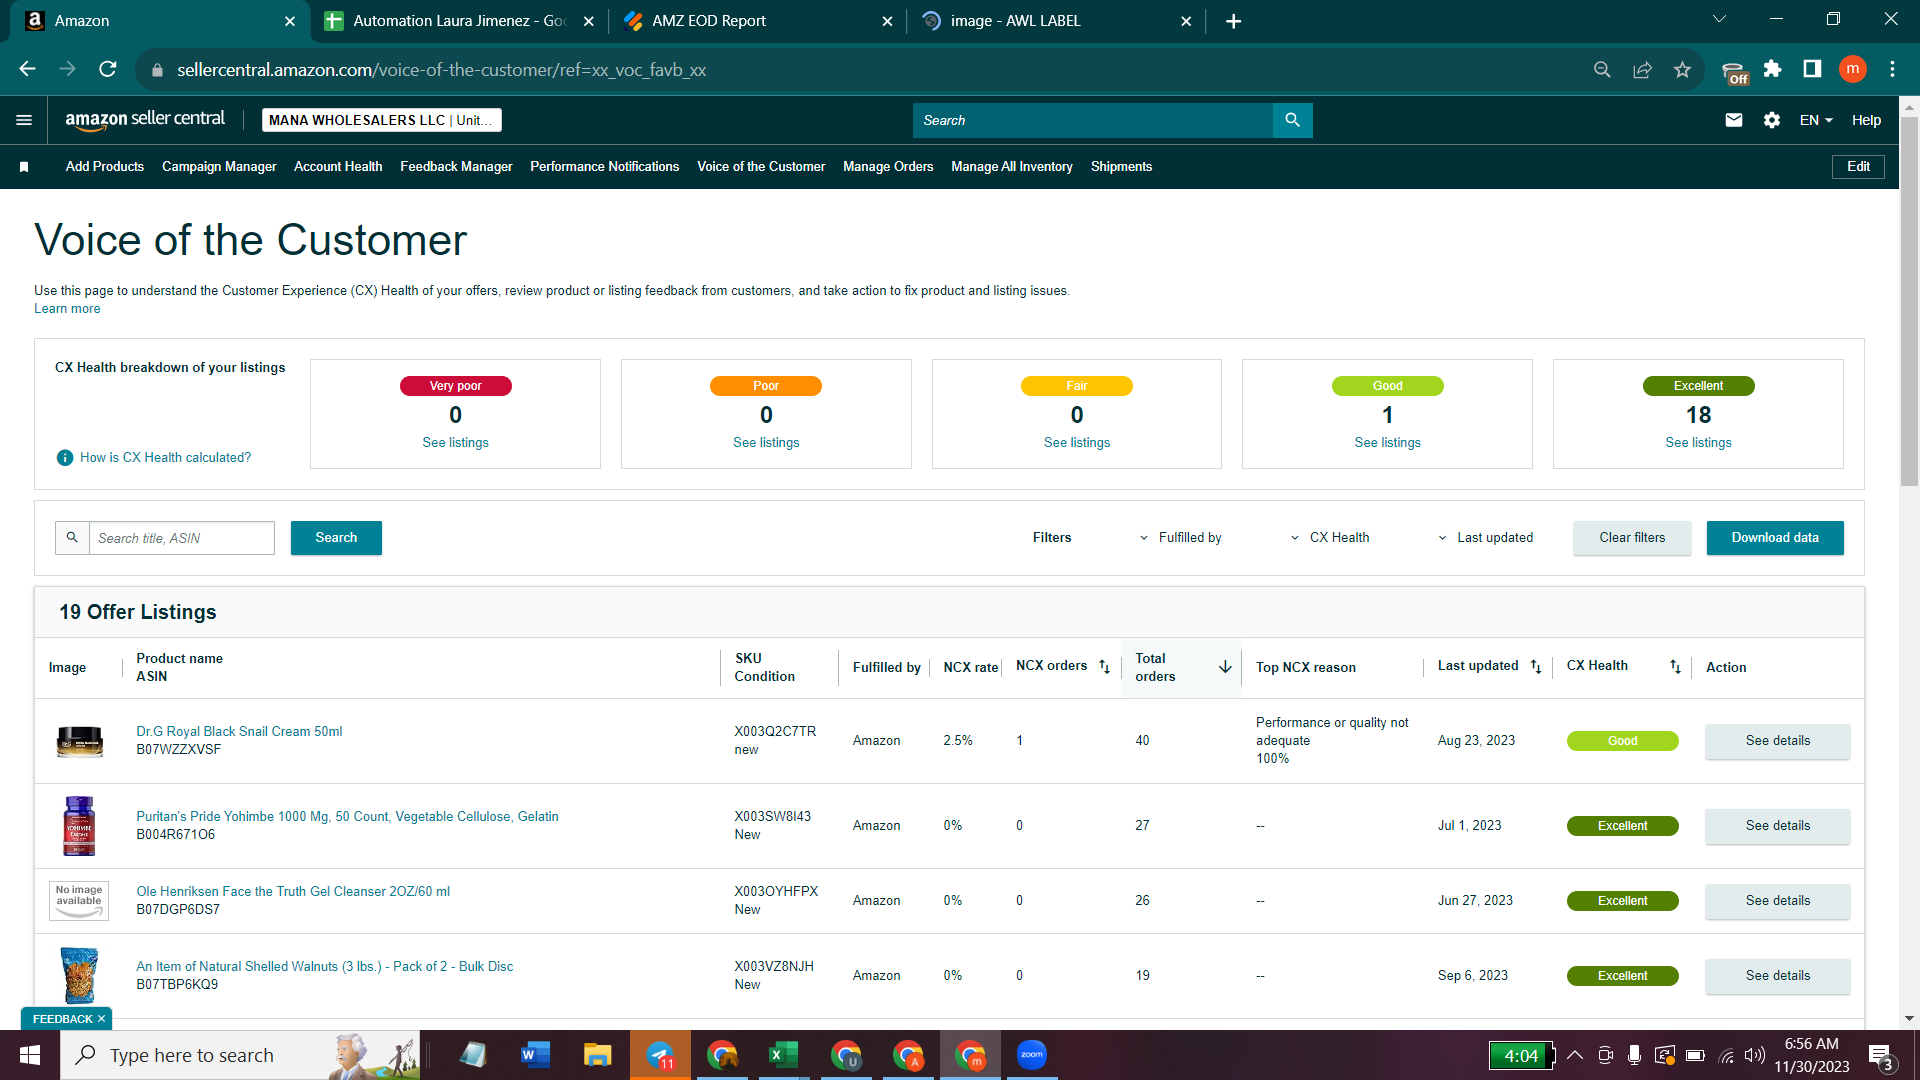Sort by CX Health column arrows

(x=1675, y=667)
